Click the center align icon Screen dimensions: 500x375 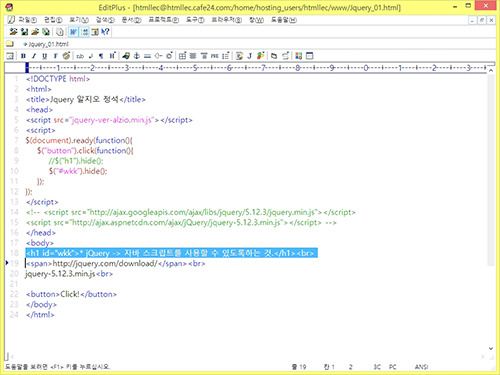193,56
